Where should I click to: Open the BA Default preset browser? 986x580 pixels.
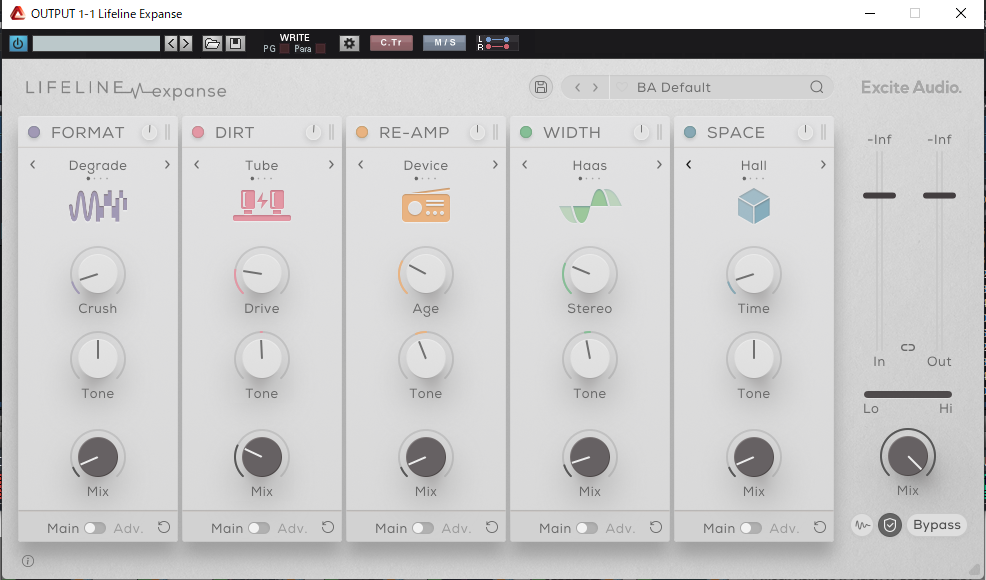[673, 87]
